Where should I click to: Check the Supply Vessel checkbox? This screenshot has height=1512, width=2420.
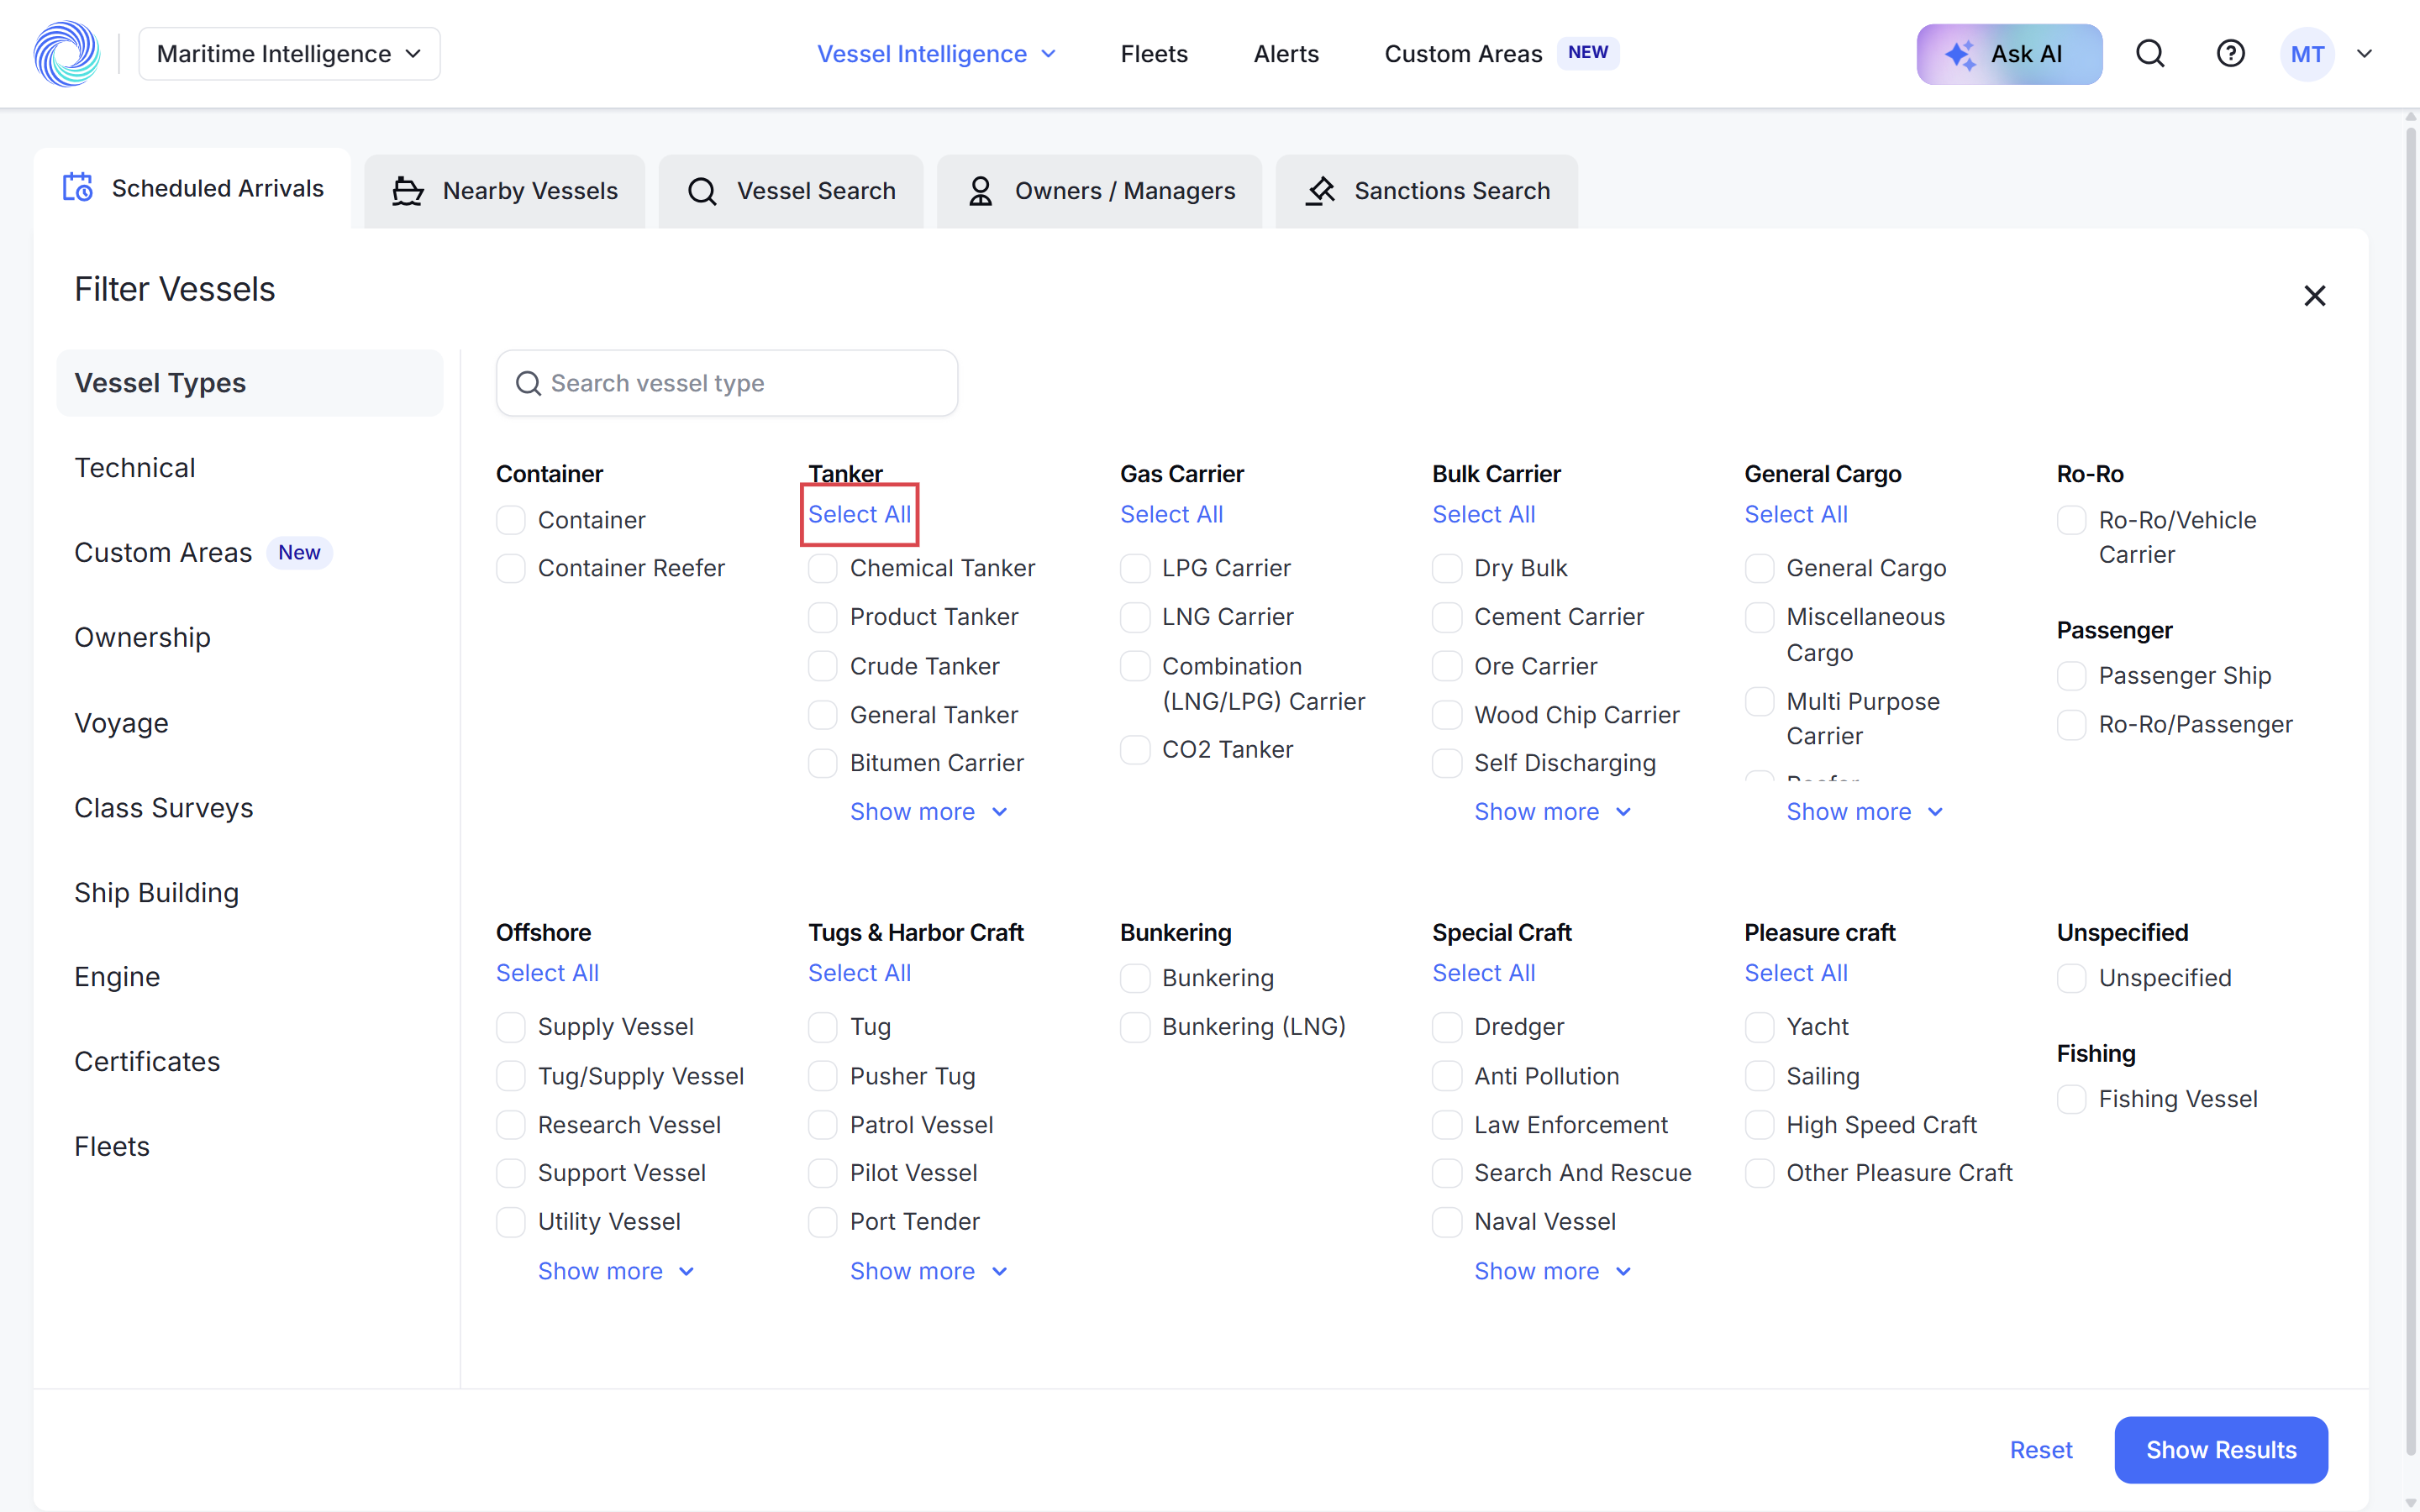(511, 1027)
